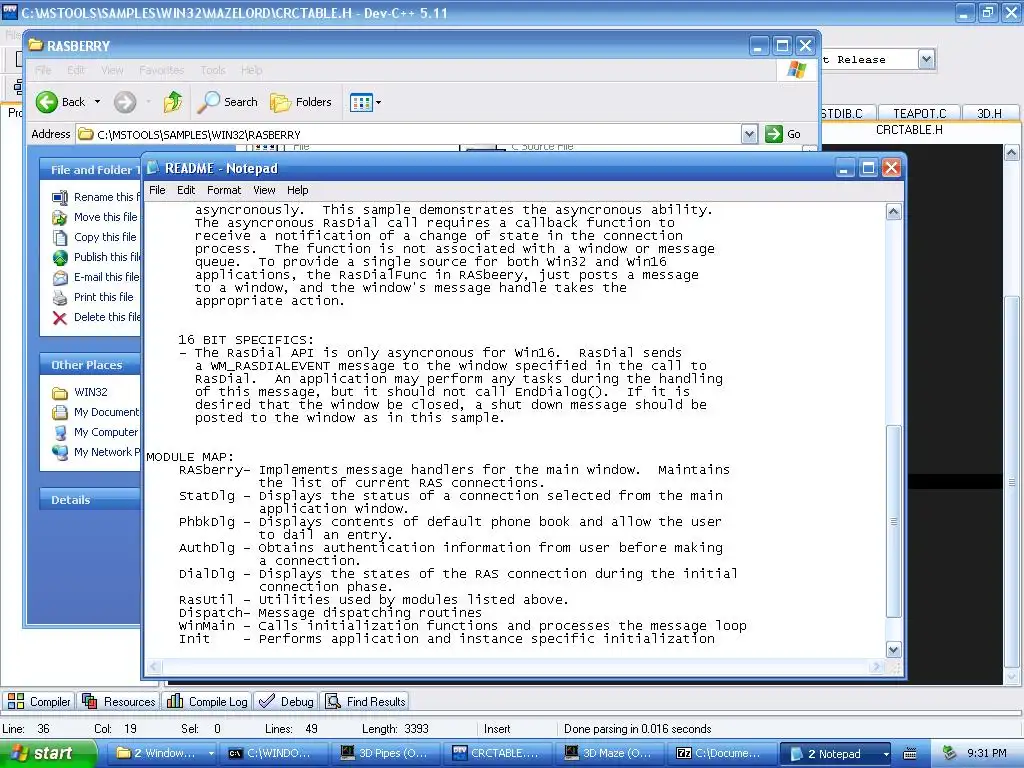Viewport: 1024px width, 768px height.
Task: Switch to 3D.H tab in Dev-C++
Action: tap(989, 114)
